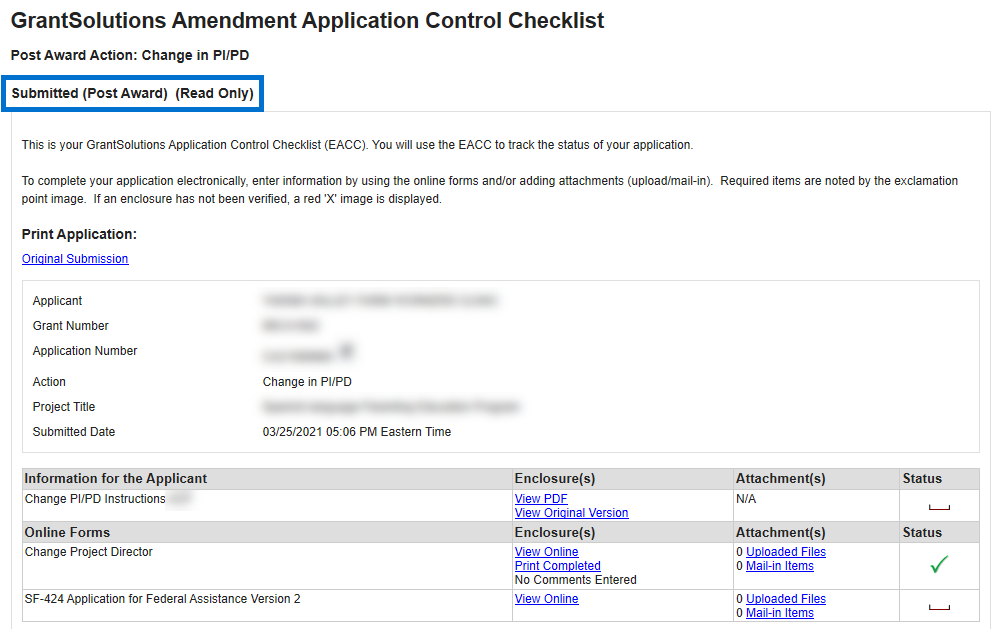
Task: Click green checkmark status for Change Project Director
Action: pos(938,566)
